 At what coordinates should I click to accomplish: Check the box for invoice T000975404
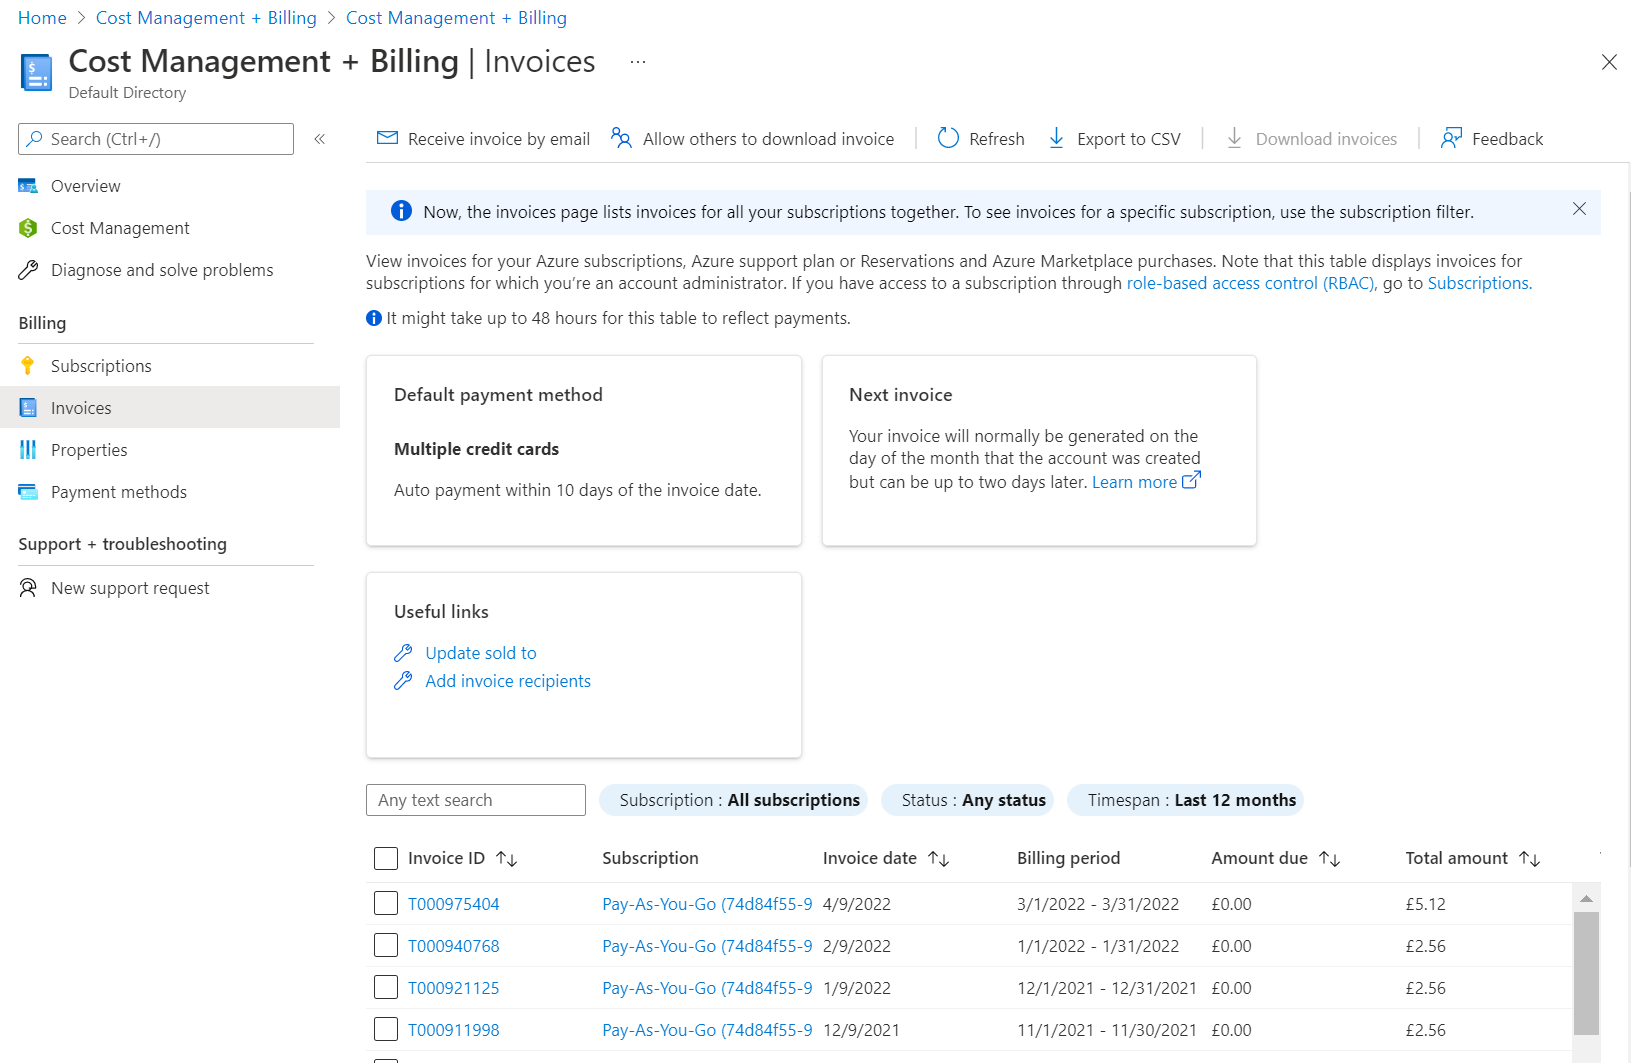(386, 904)
